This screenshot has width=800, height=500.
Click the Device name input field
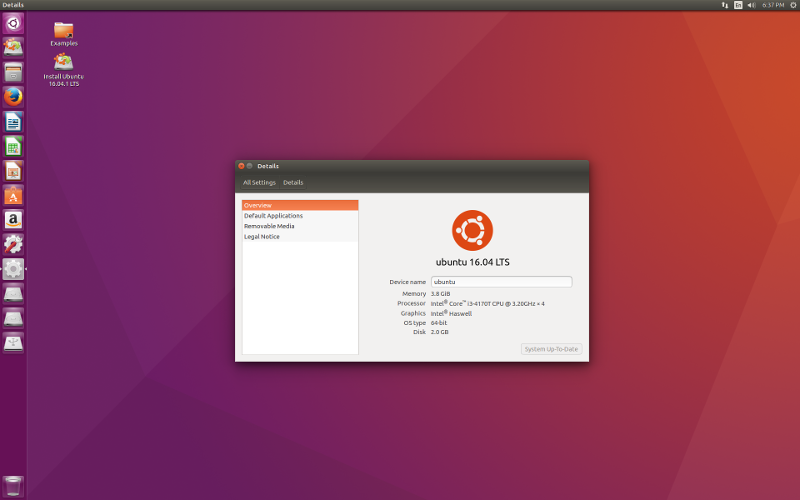pos(502,282)
